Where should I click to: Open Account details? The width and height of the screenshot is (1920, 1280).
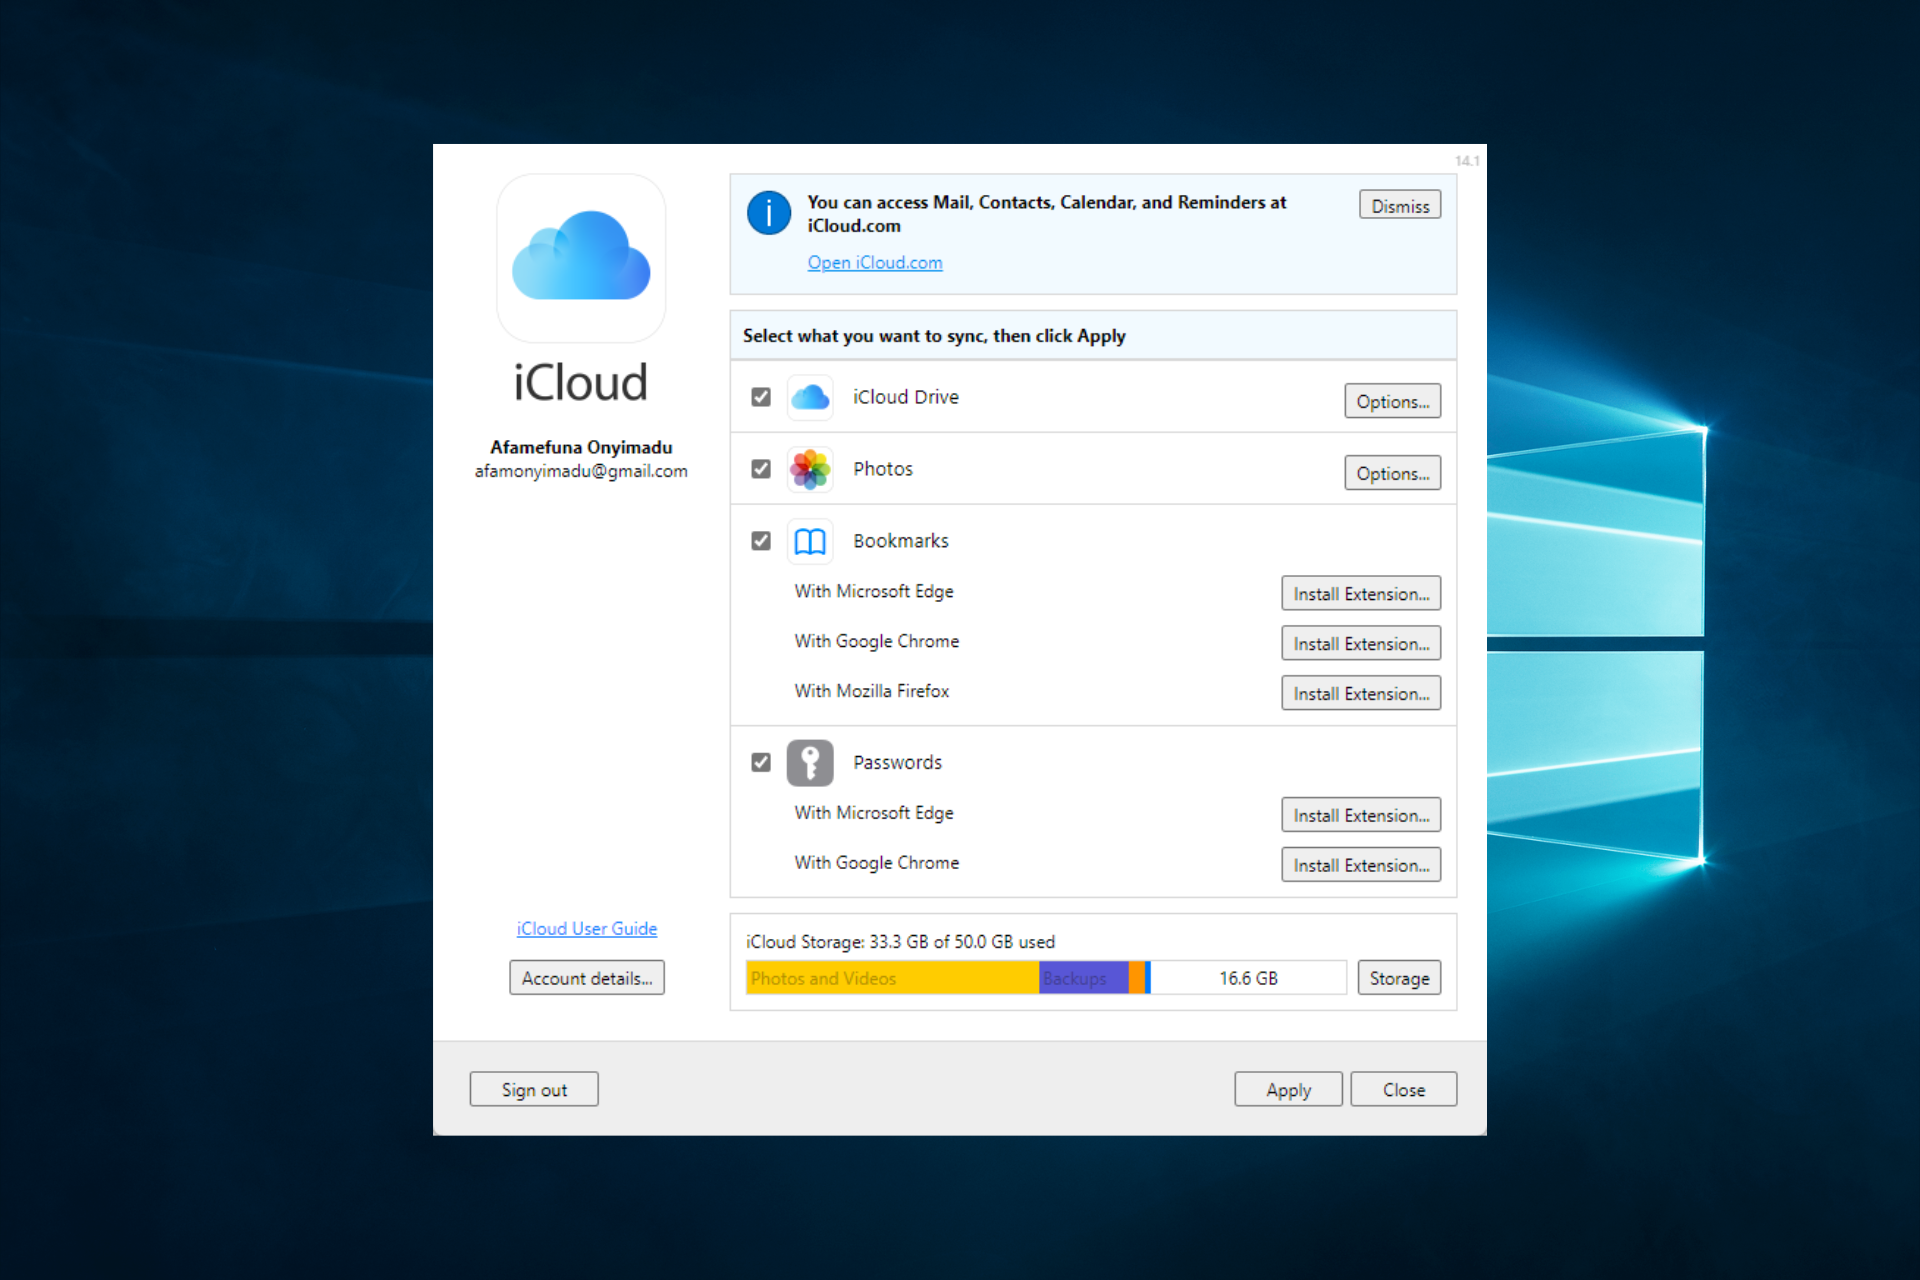(587, 978)
